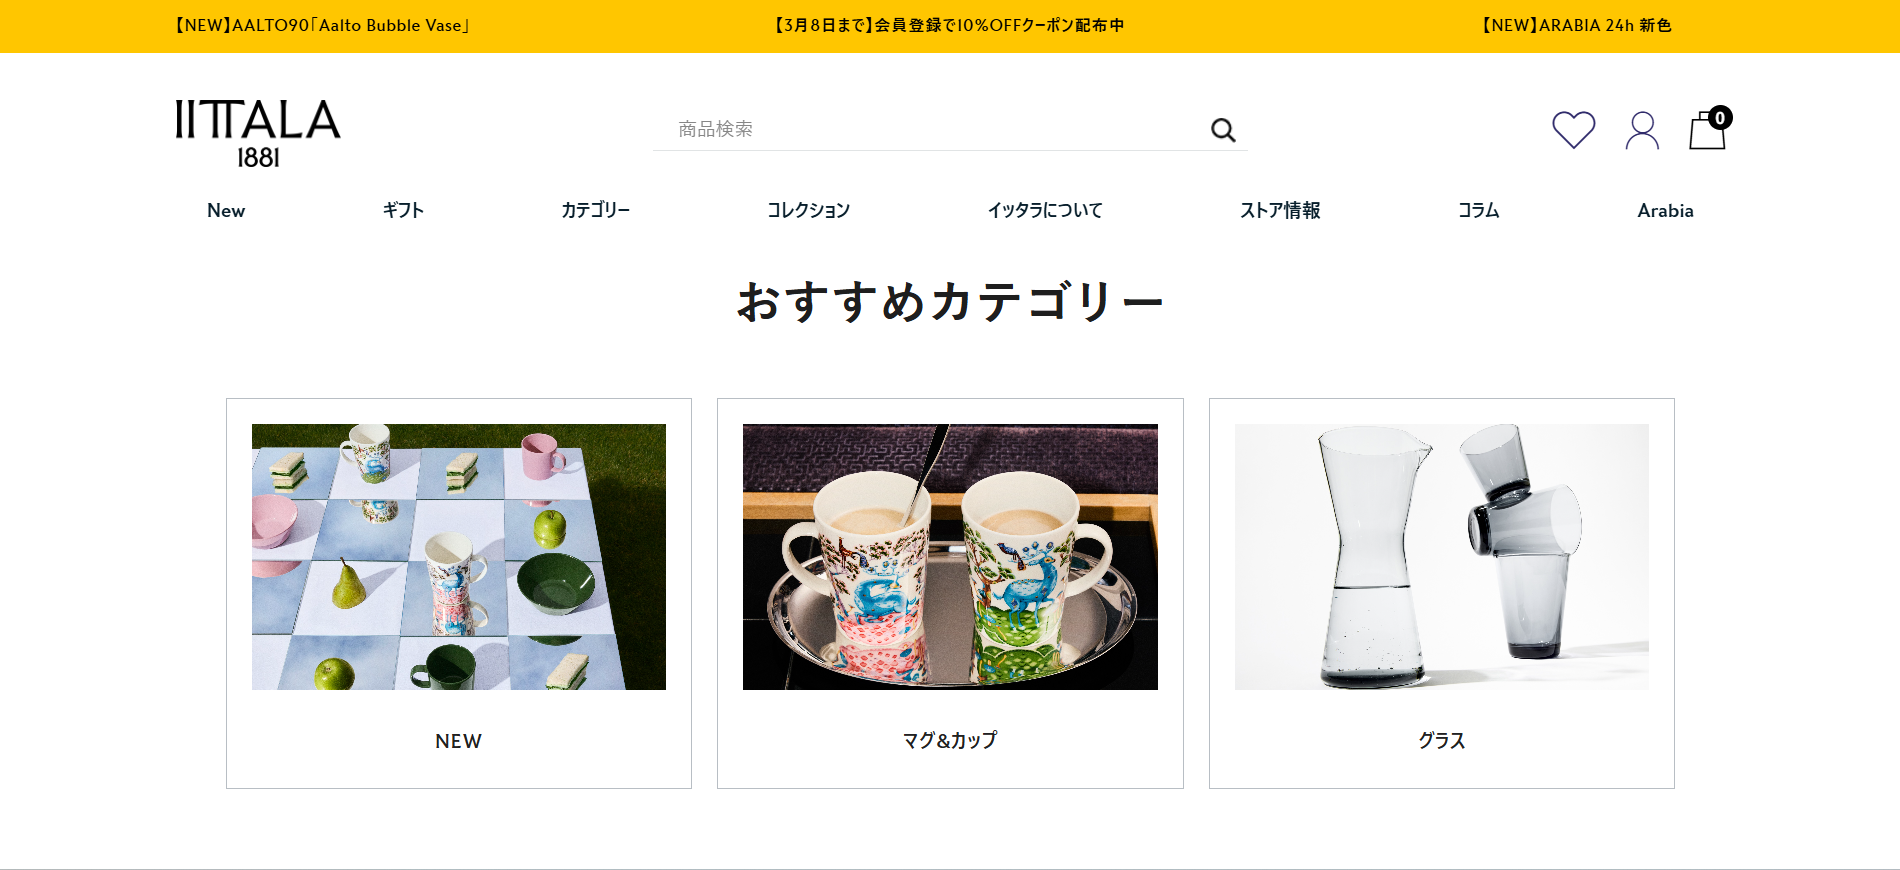The image size is (1900, 870).
Task: Select the NEW category picnic thumbnail
Action: (459, 557)
